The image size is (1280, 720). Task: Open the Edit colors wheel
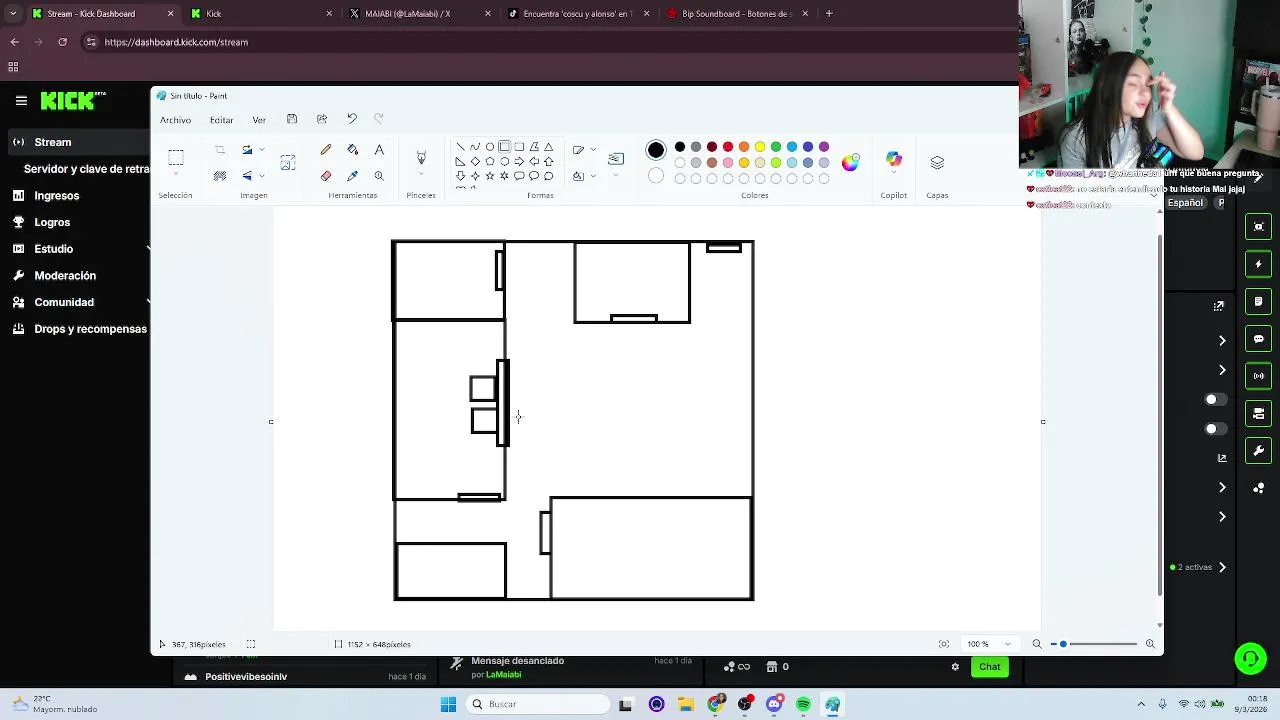(x=850, y=162)
